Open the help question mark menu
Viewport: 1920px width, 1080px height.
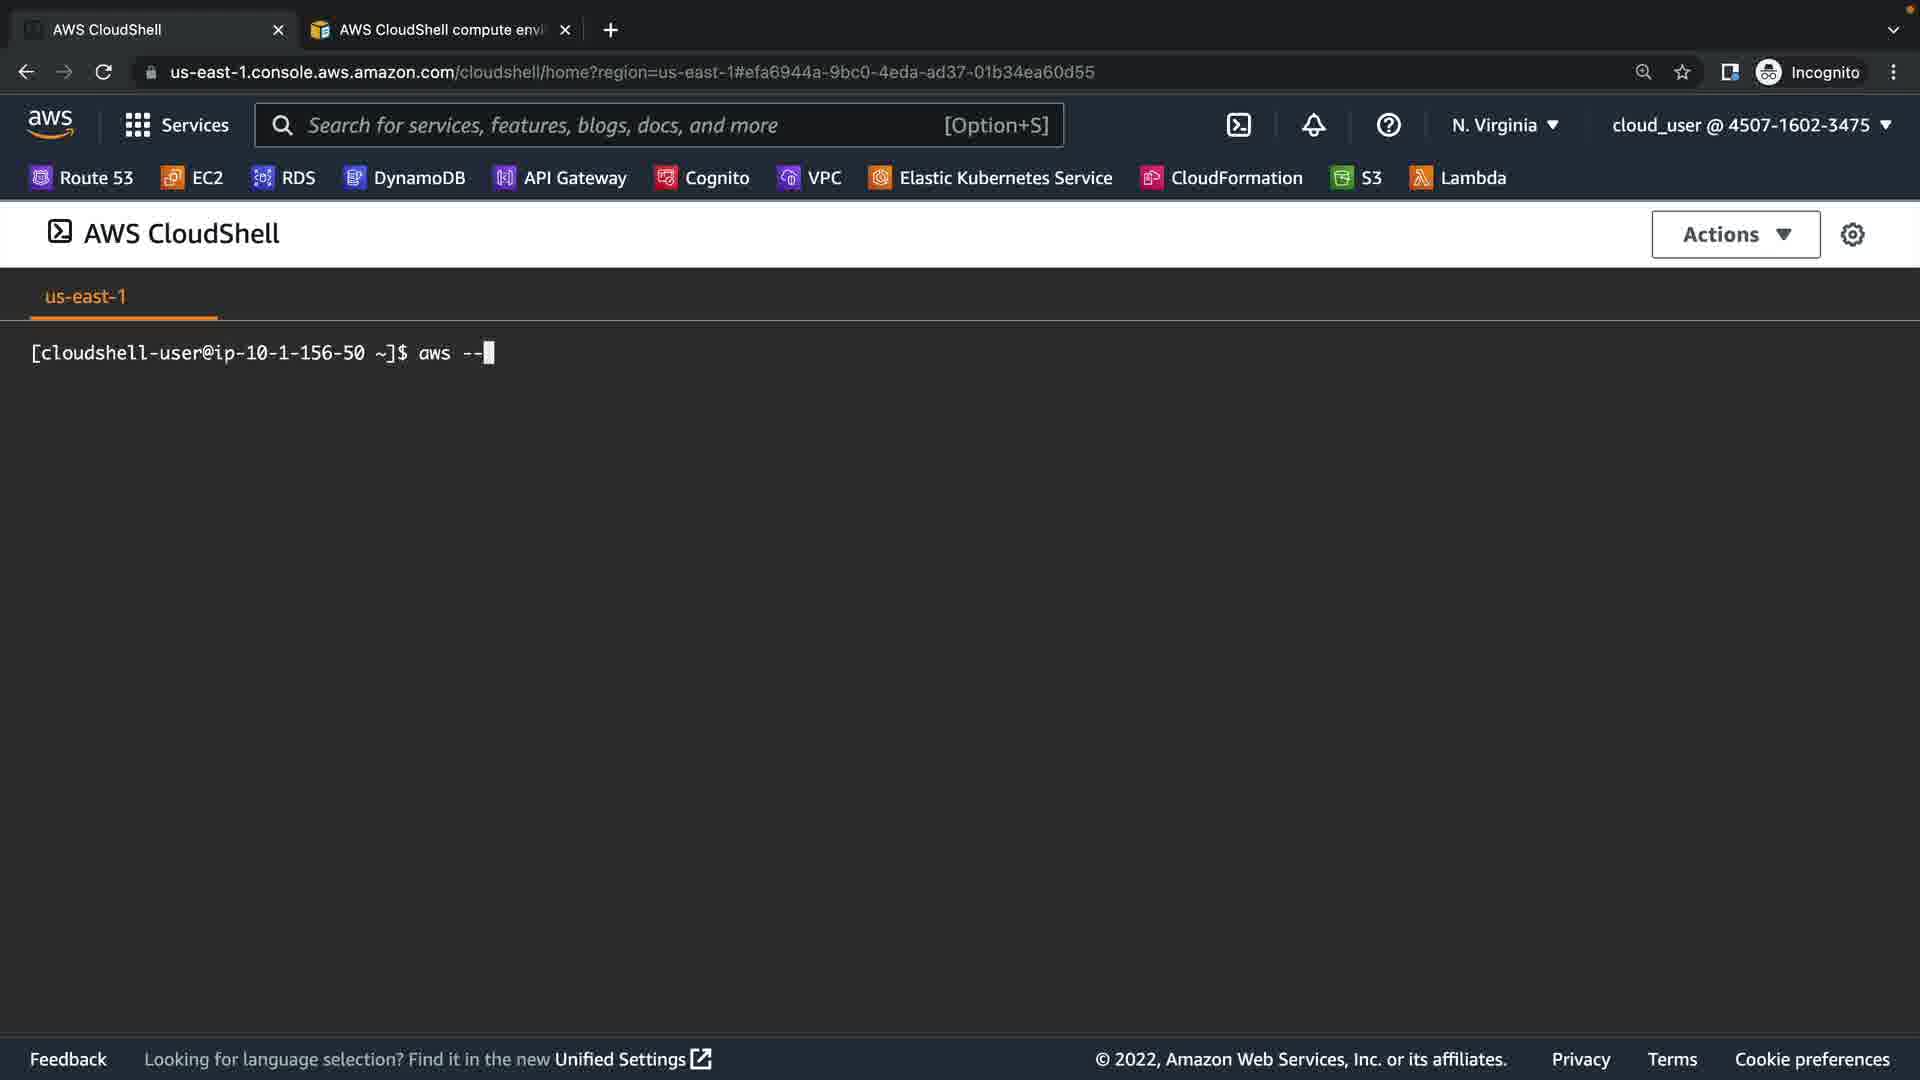point(1388,125)
